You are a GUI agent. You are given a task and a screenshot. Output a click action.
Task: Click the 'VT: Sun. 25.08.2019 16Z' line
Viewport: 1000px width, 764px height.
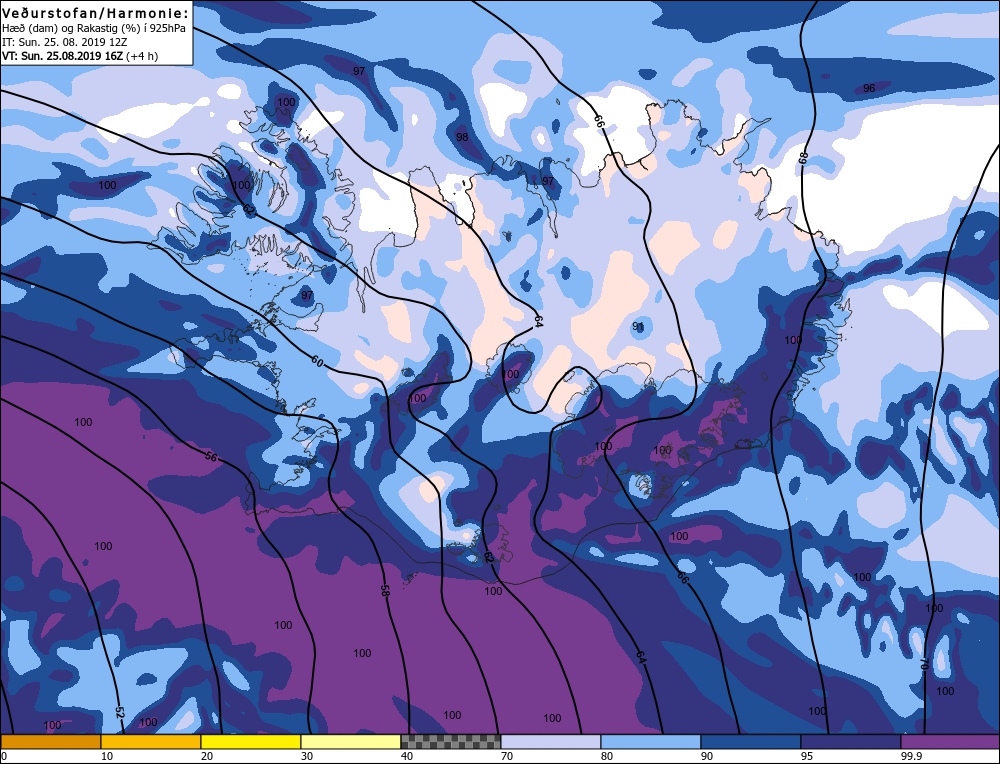pyautogui.click(x=62, y=56)
